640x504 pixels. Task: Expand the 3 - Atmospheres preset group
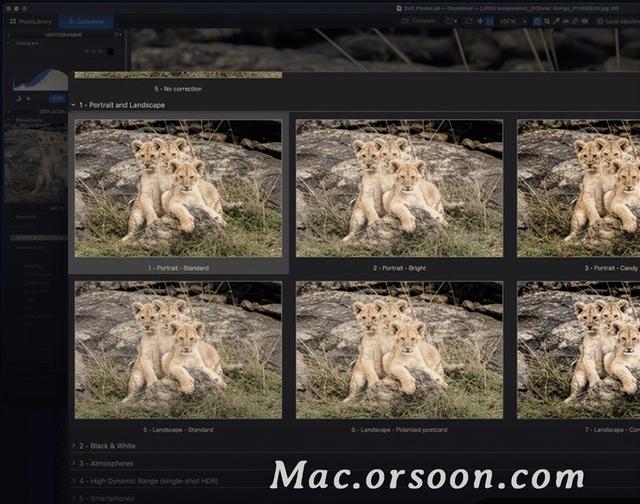click(x=74, y=464)
